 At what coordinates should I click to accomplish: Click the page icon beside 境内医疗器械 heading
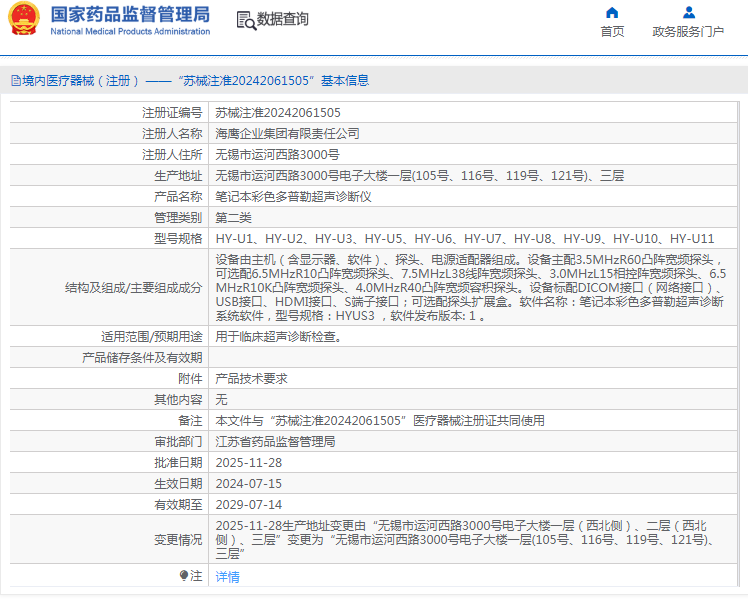[x=16, y=81]
